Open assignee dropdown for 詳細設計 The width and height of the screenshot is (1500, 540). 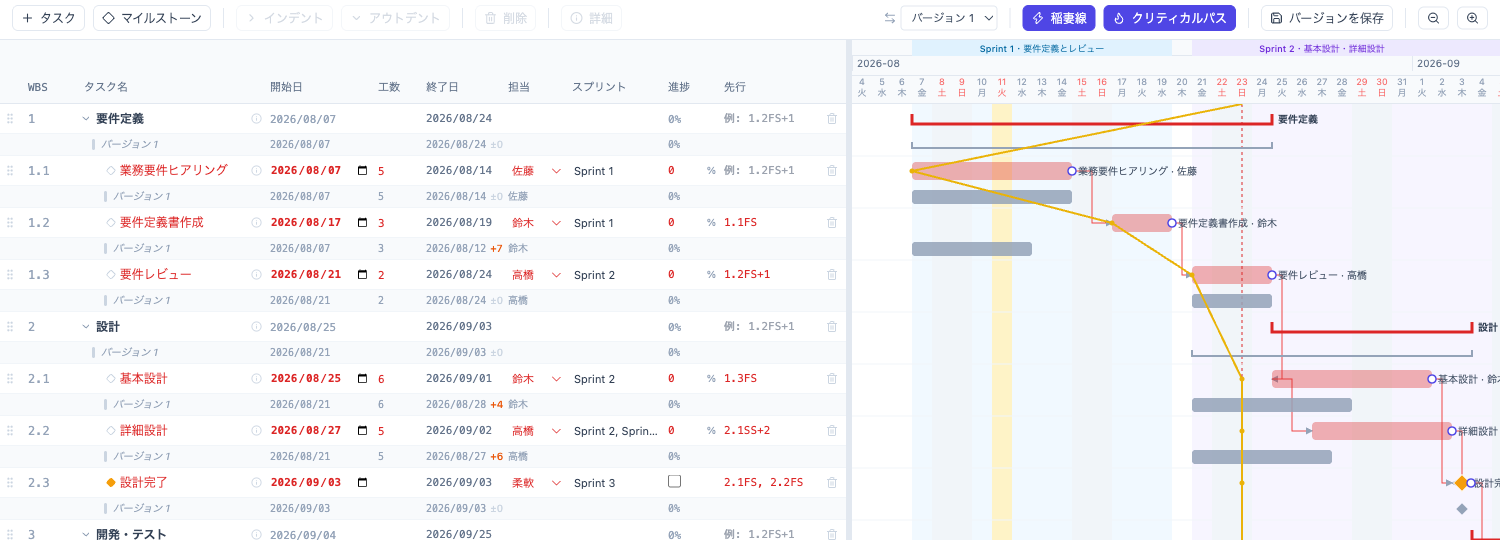[536, 431]
